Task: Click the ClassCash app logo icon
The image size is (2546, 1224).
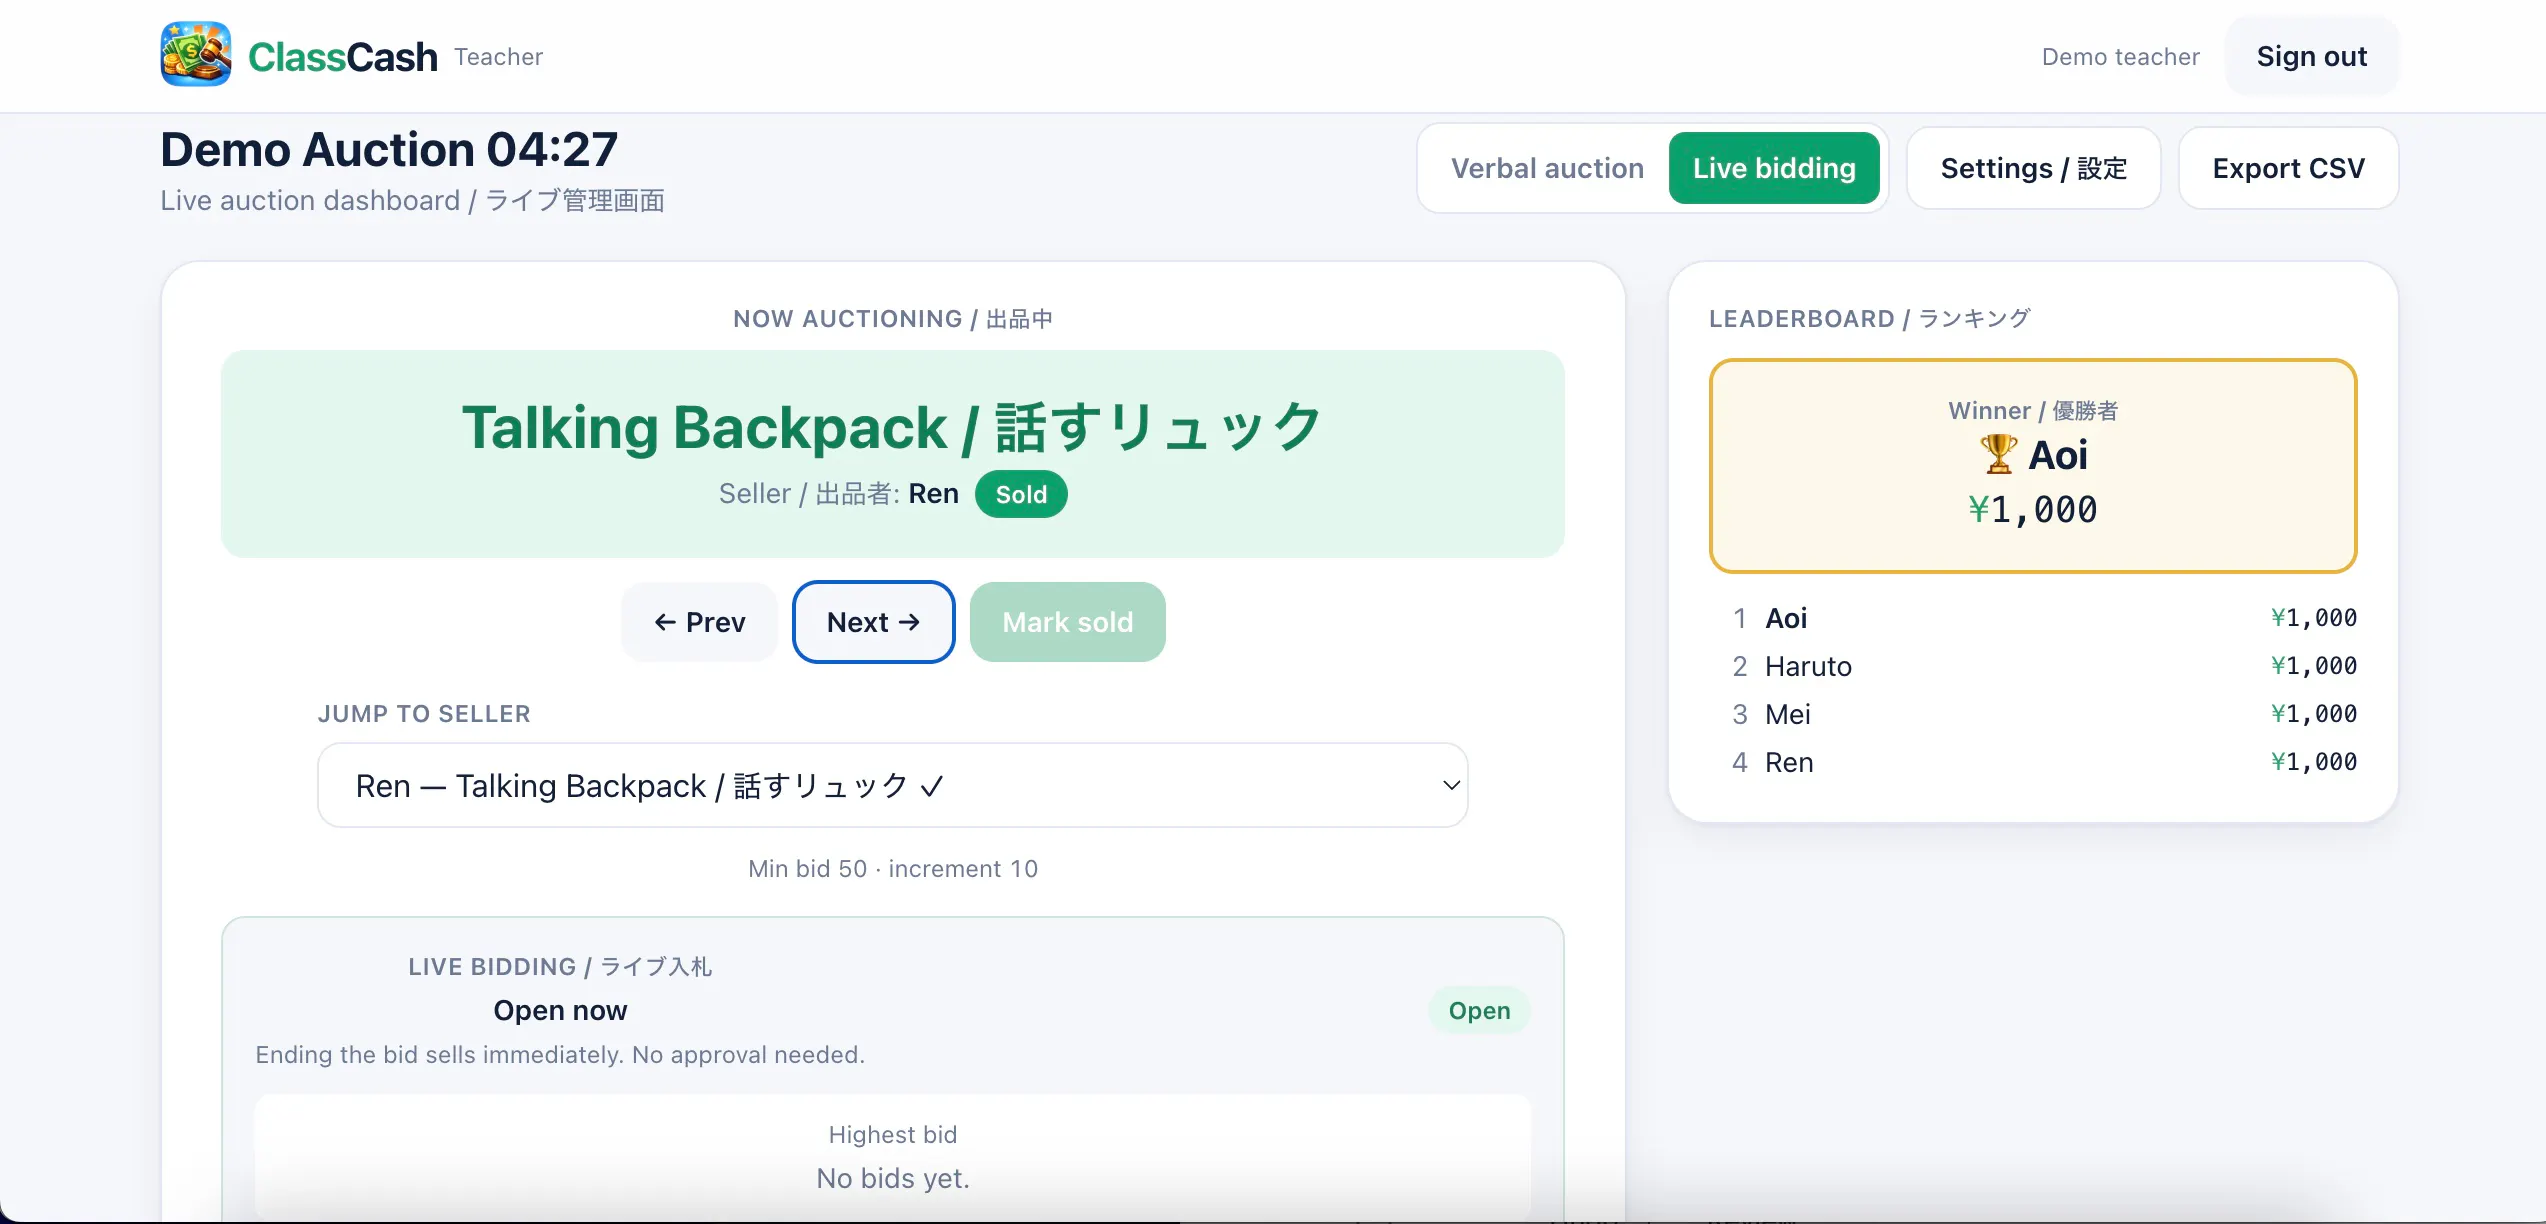Action: click(196, 55)
